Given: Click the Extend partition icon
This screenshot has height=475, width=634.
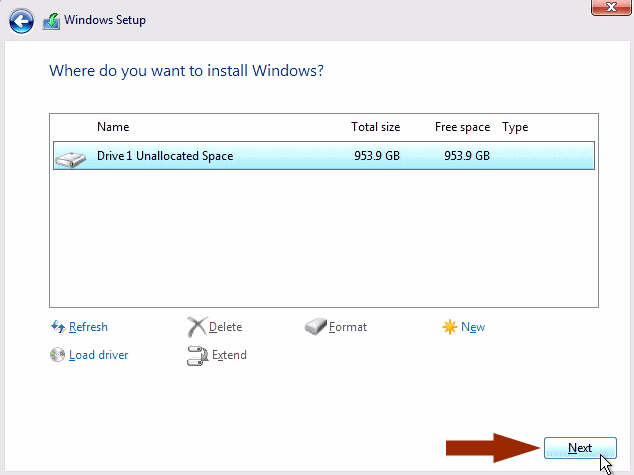Looking at the screenshot, I should pos(197,355).
